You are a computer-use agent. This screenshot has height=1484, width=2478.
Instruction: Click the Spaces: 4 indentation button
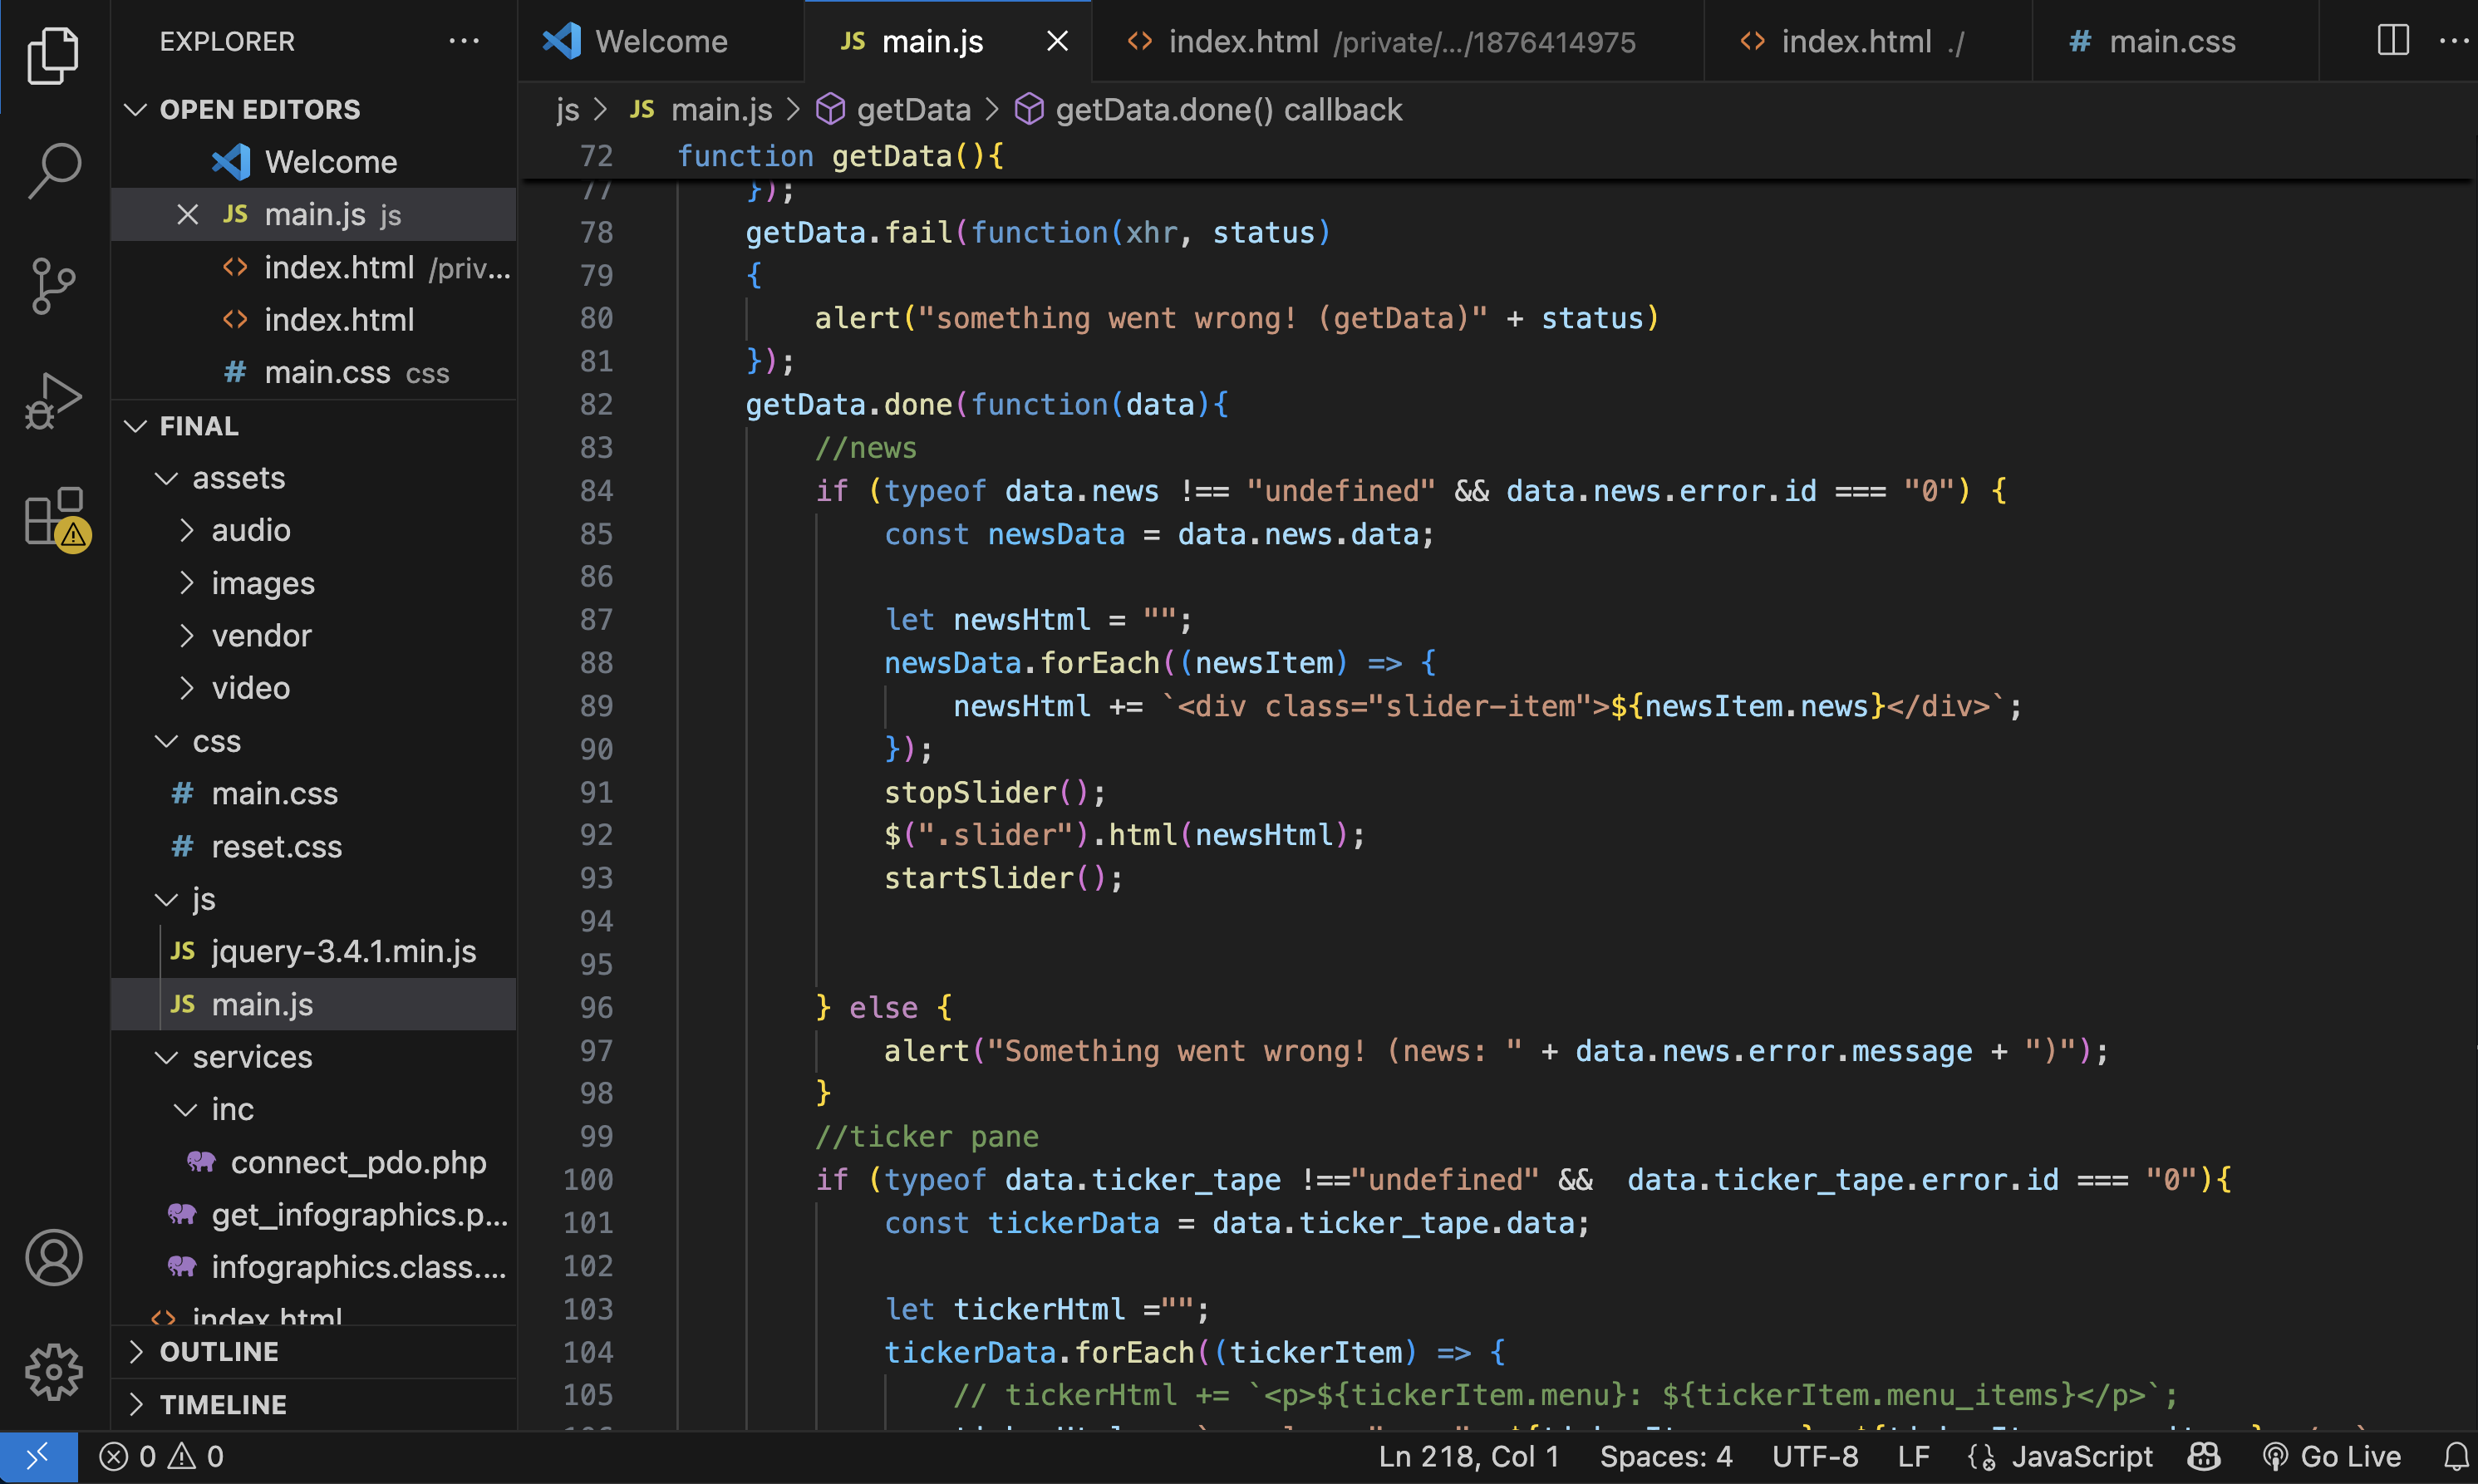(x=1665, y=1456)
